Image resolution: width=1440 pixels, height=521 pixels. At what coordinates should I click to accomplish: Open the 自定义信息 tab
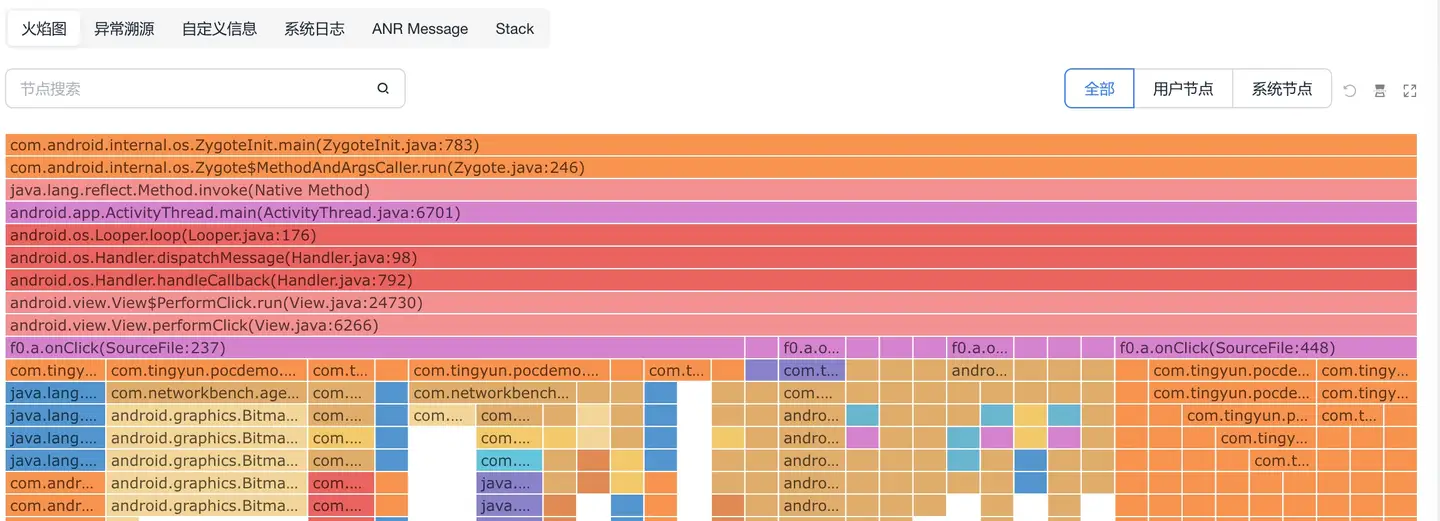click(219, 29)
